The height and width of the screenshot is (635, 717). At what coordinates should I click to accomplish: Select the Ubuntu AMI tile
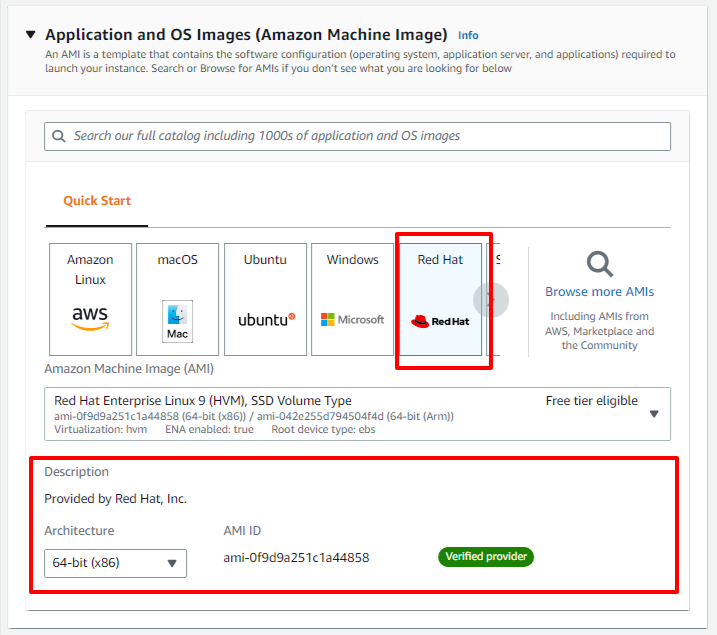pyautogui.click(x=265, y=299)
